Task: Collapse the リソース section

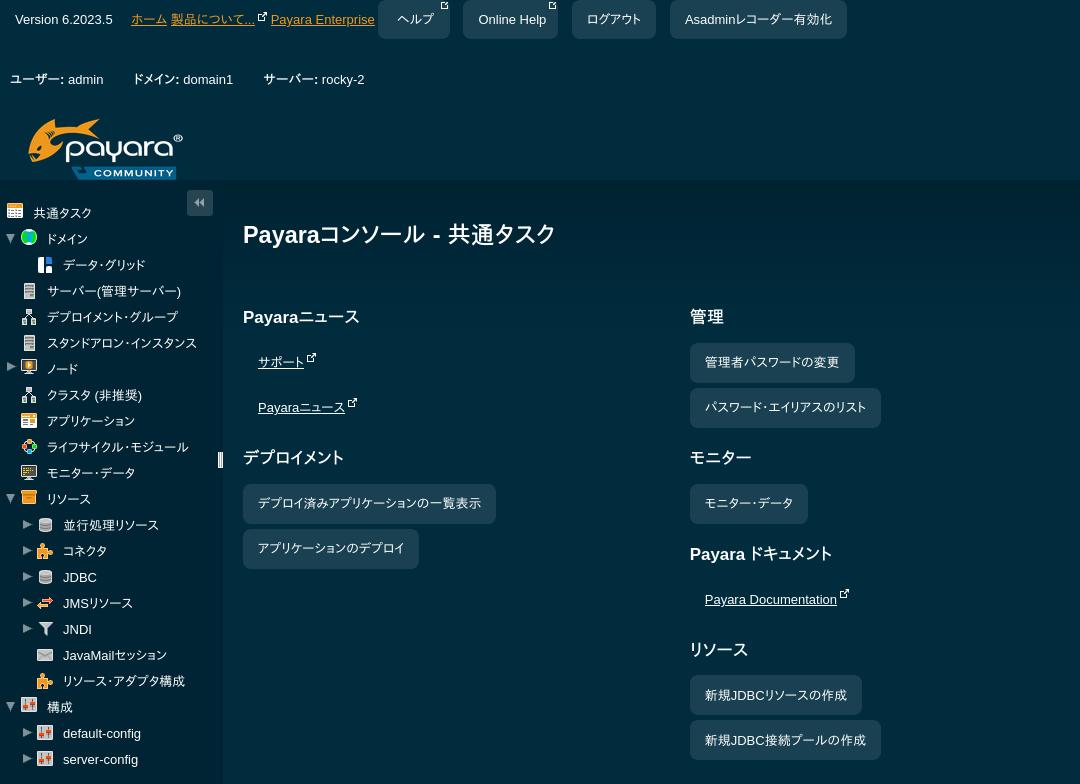Action: 10,498
